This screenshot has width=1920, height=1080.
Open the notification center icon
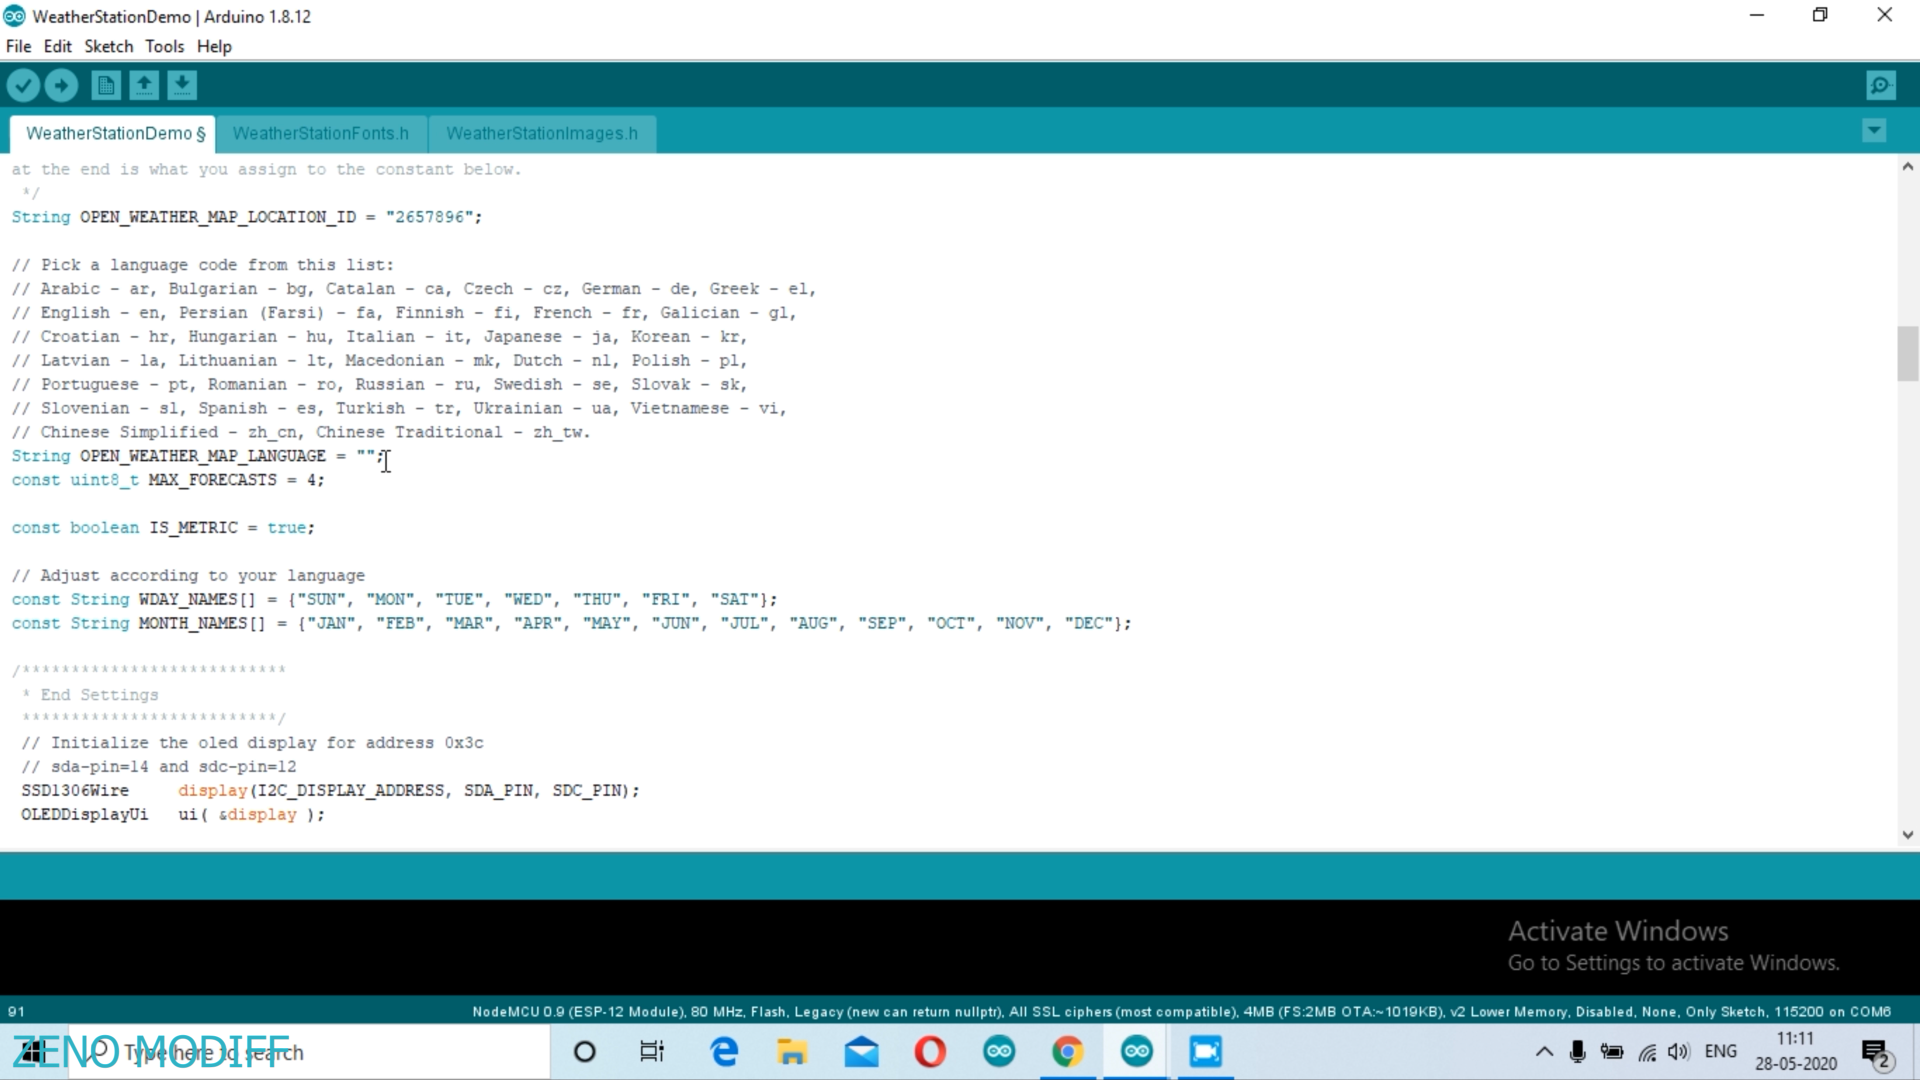(x=1876, y=1053)
